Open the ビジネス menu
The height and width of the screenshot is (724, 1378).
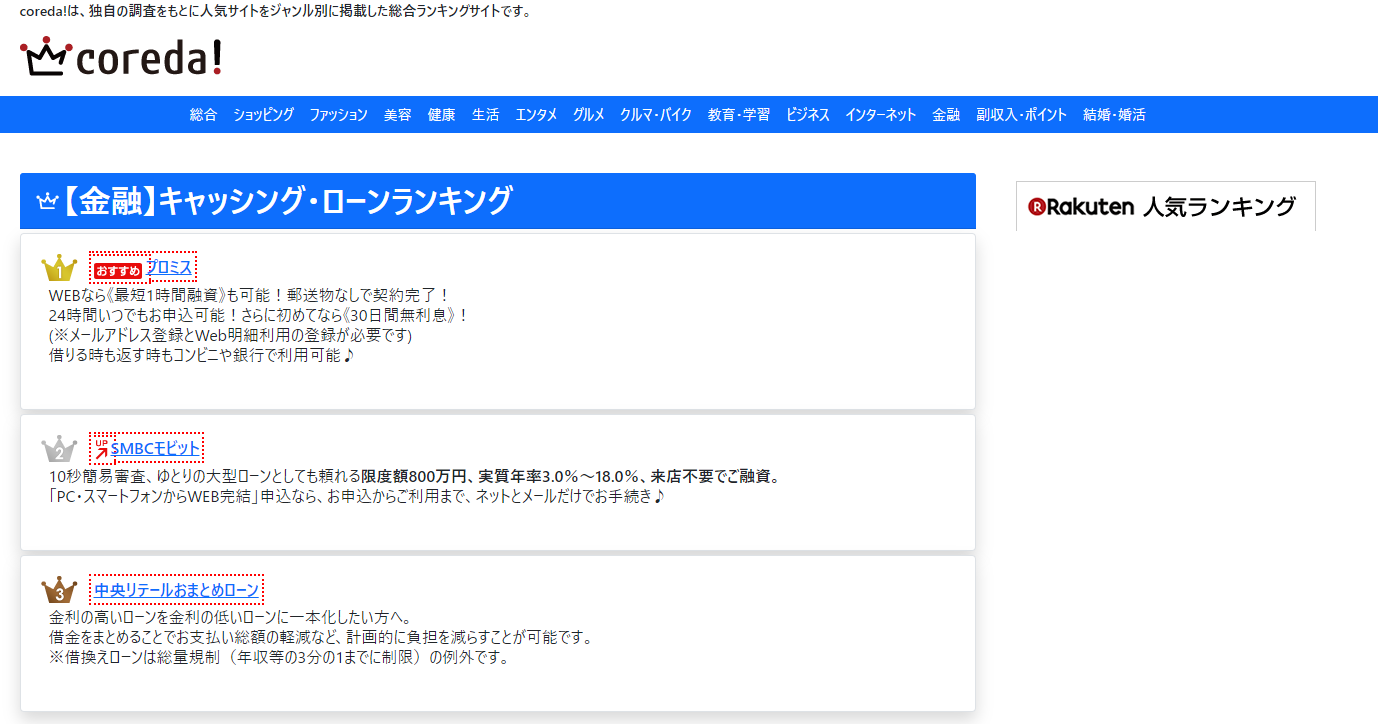coord(807,115)
